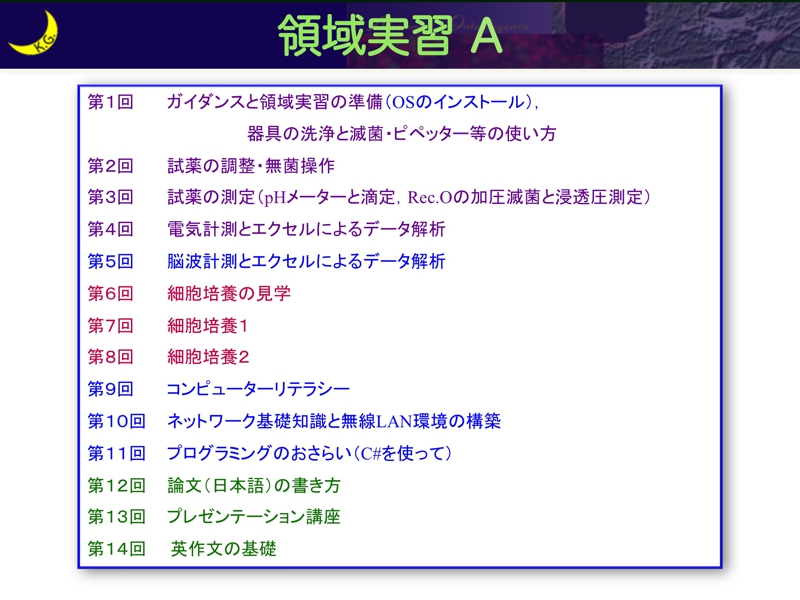Screen dimensions: 800x600
Task: Click 電気計測とエクセルによるデータ解析
Action: pyautogui.click(x=306, y=229)
